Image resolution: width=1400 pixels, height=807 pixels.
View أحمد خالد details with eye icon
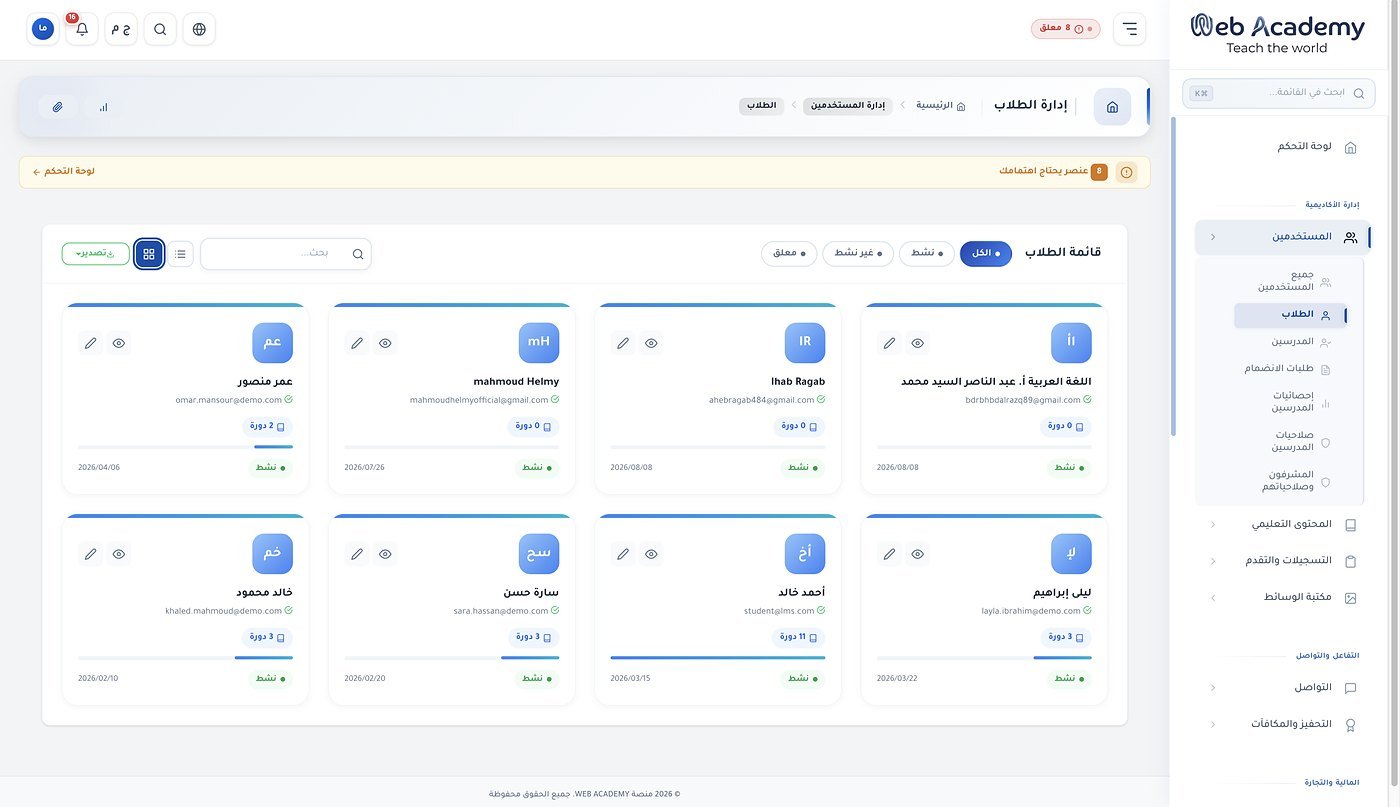point(651,554)
